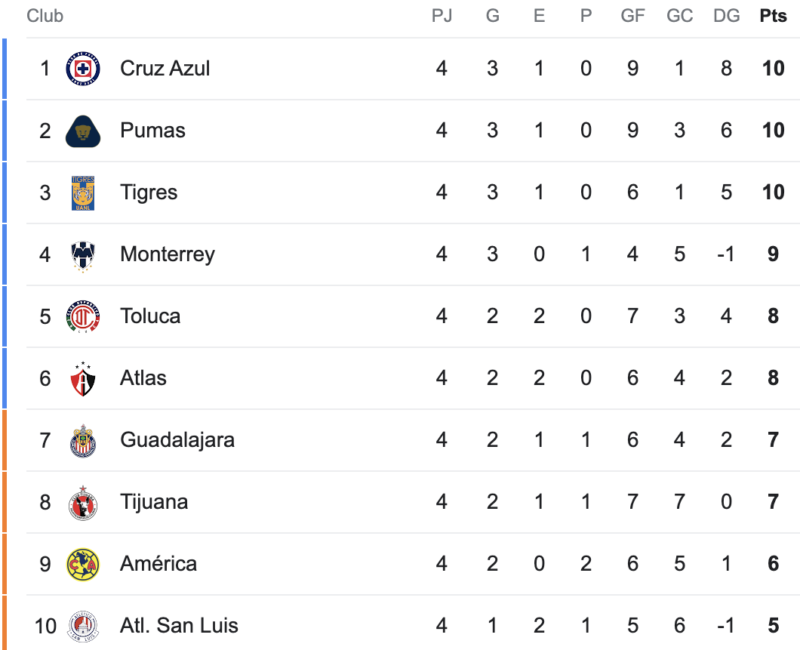
Task: Click the Guadalajara team name
Action: click(177, 441)
